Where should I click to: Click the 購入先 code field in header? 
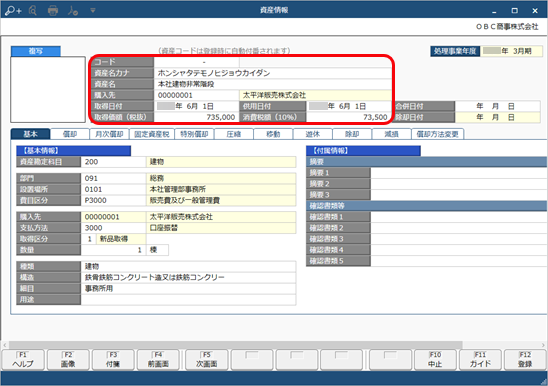(x=196, y=95)
